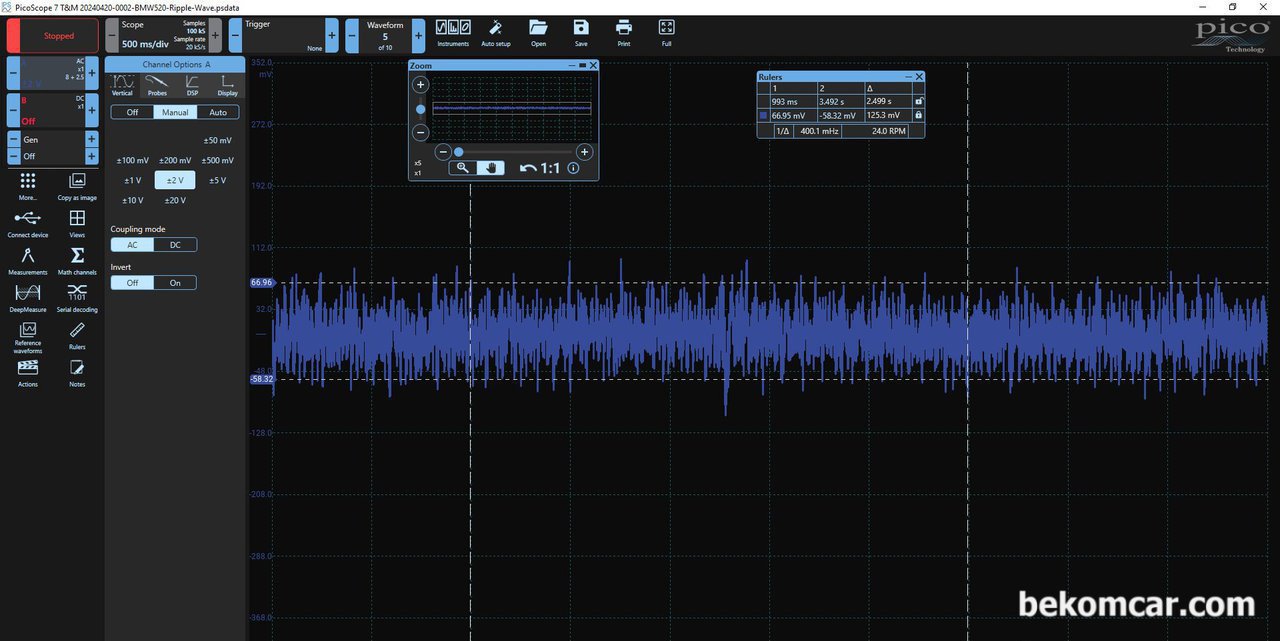Viewport: 1280px width, 641px height.
Task: Open the Measurements tool
Action: point(28,261)
